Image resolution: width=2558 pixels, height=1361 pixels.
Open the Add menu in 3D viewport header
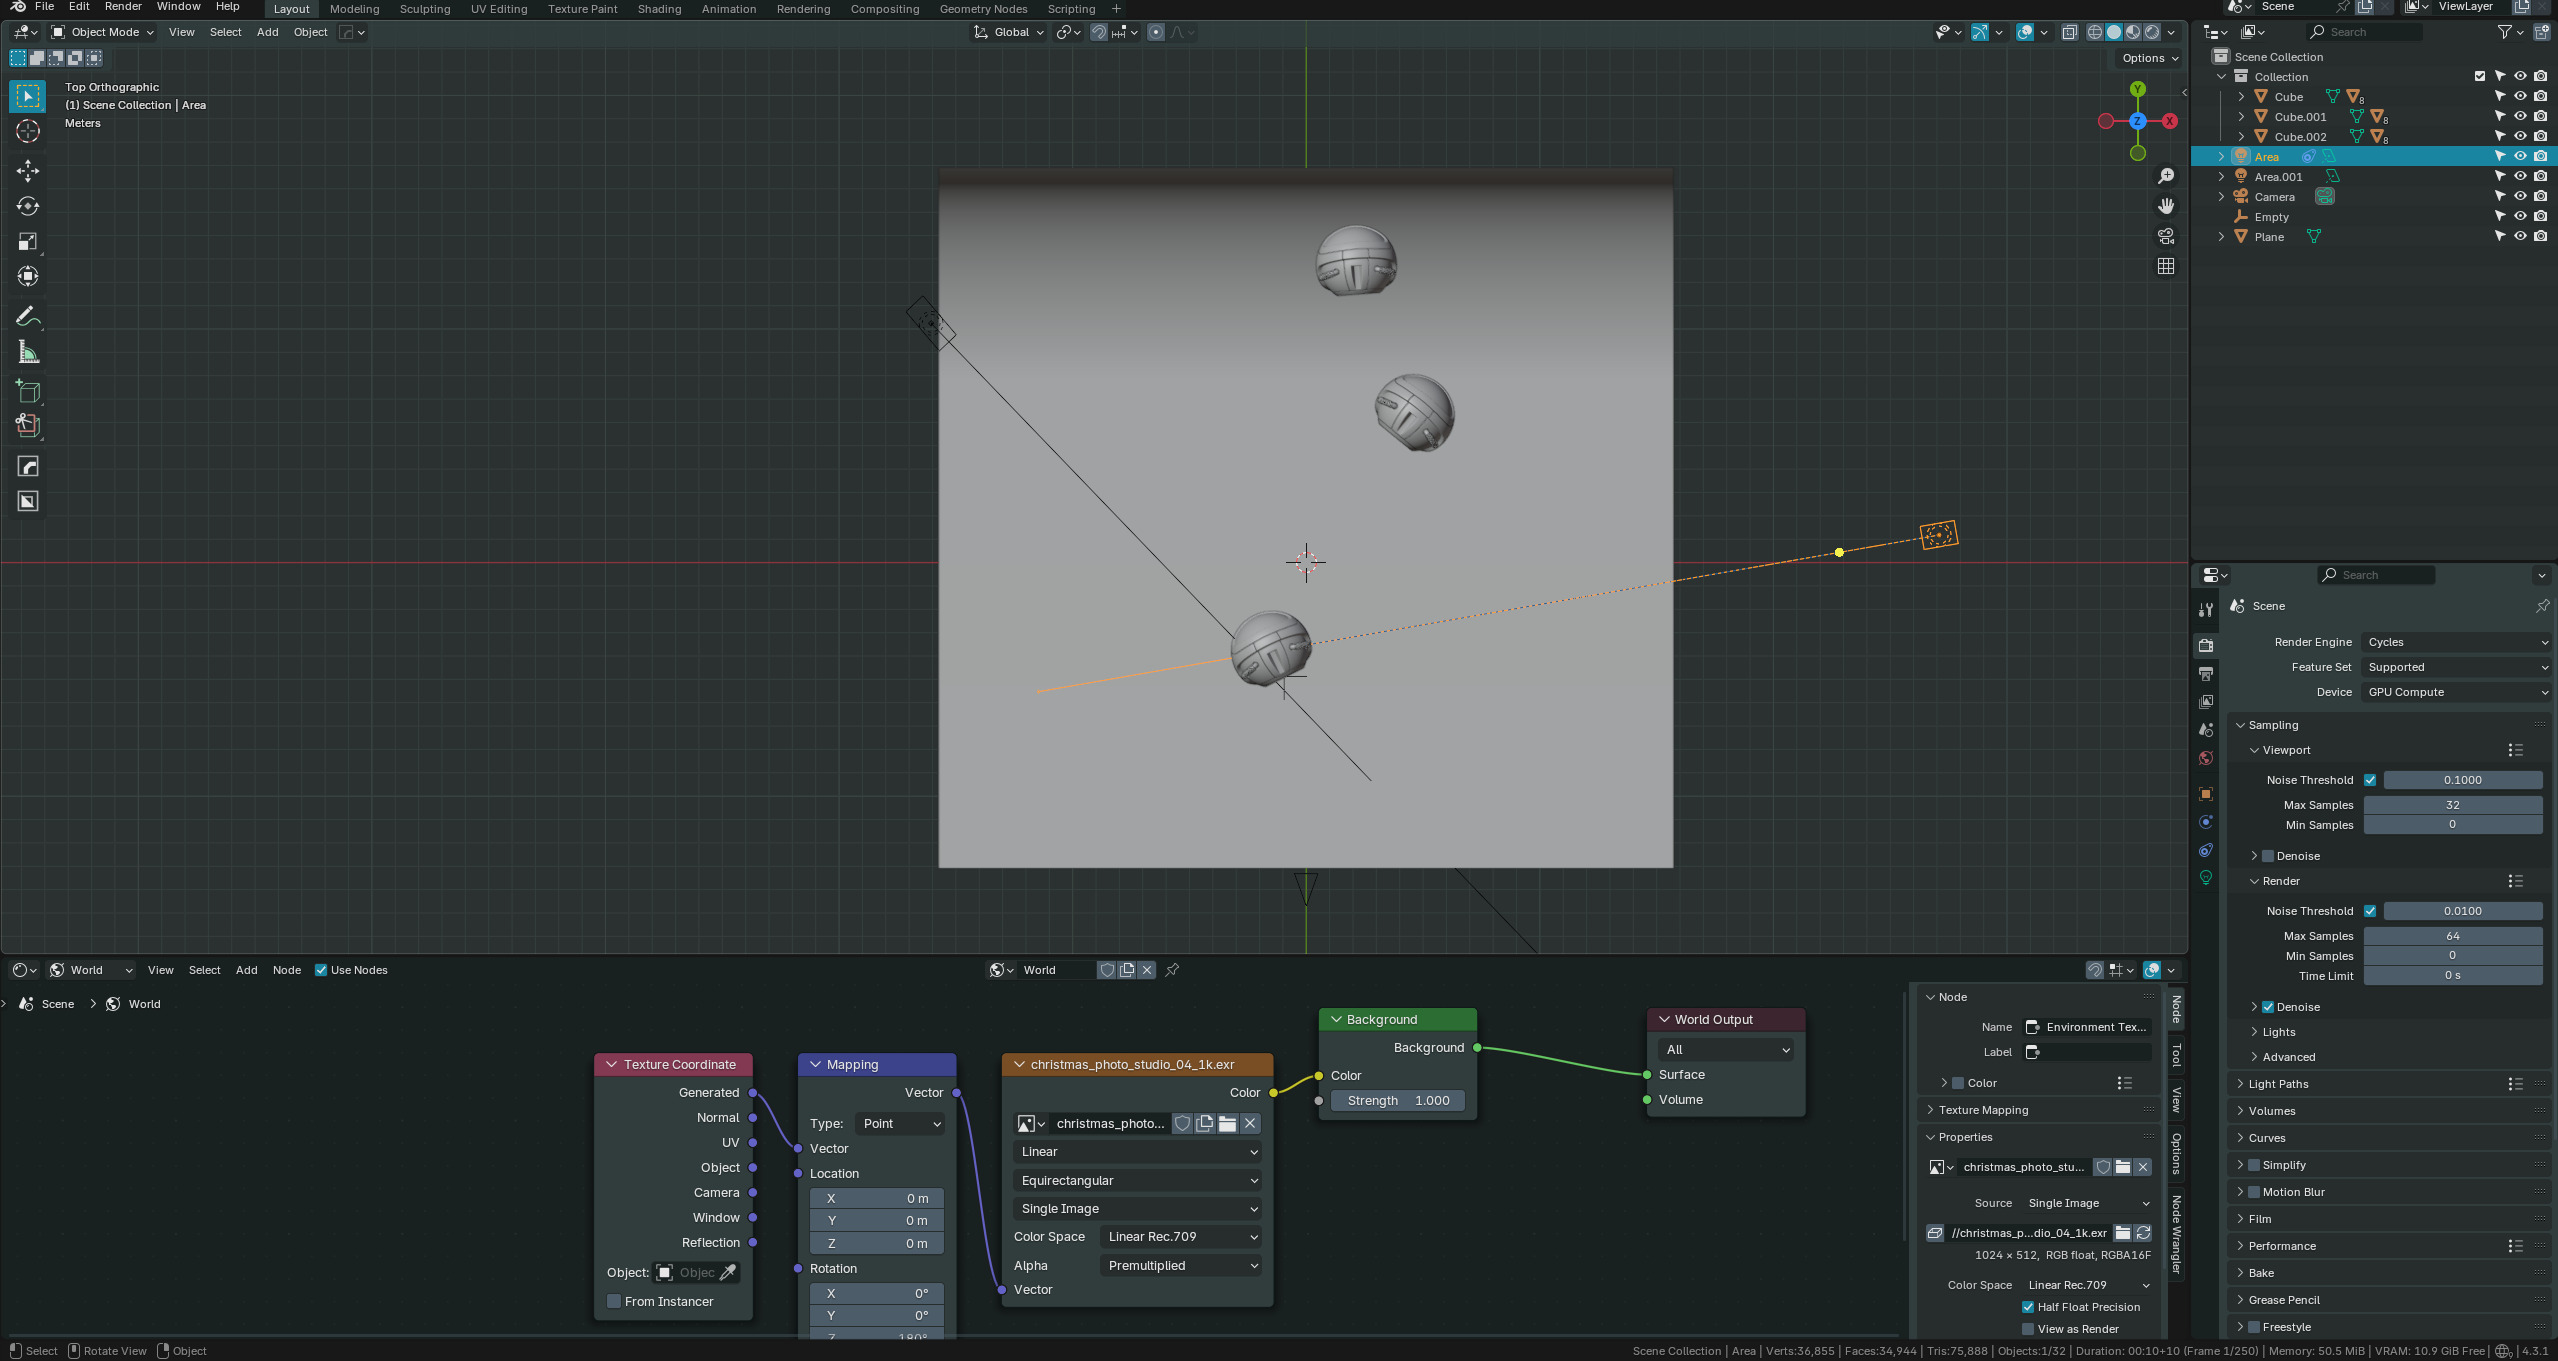(x=267, y=32)
